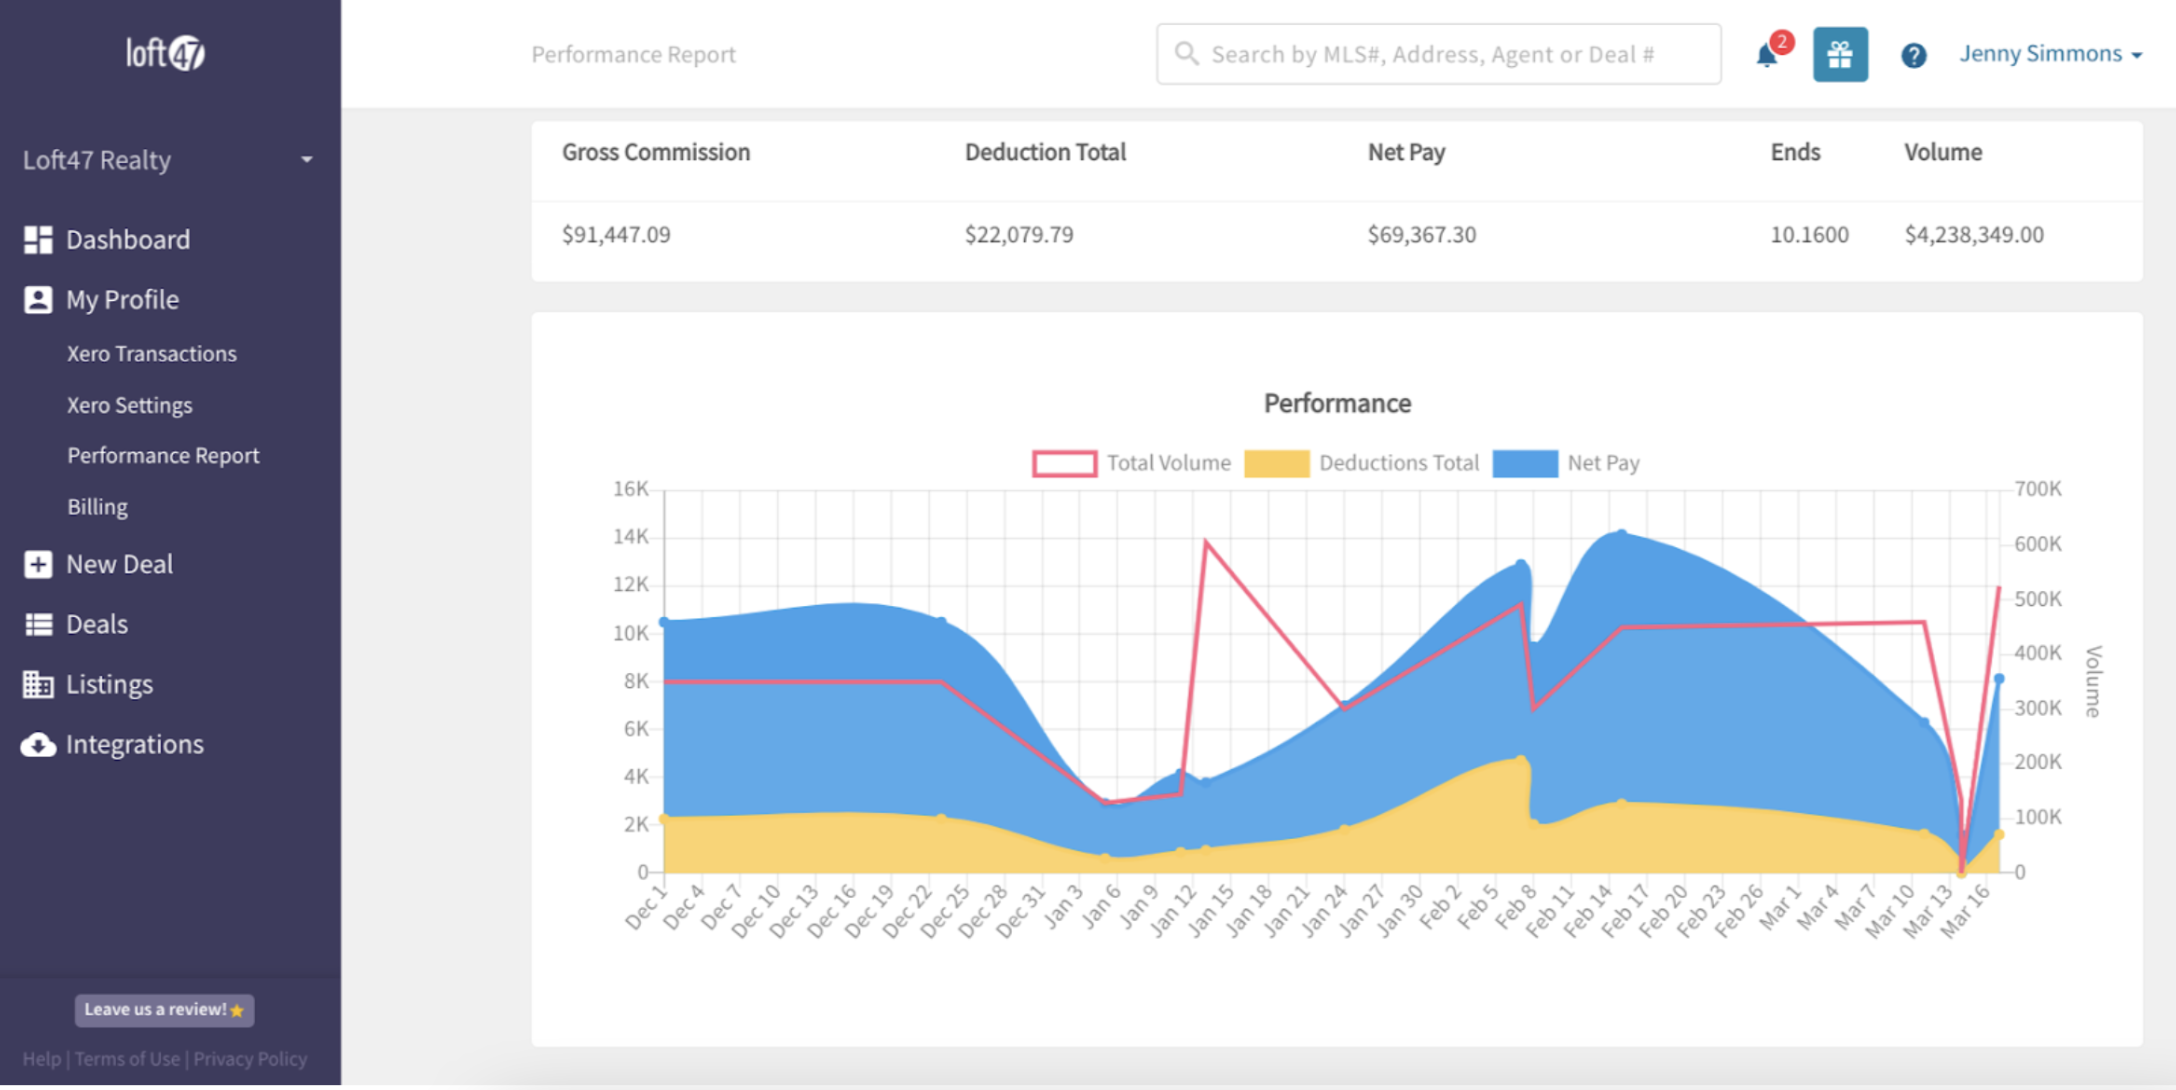Click the My Profile person icon
The width and height of the screenshot is (2176, 1090).
coord(38,300)
